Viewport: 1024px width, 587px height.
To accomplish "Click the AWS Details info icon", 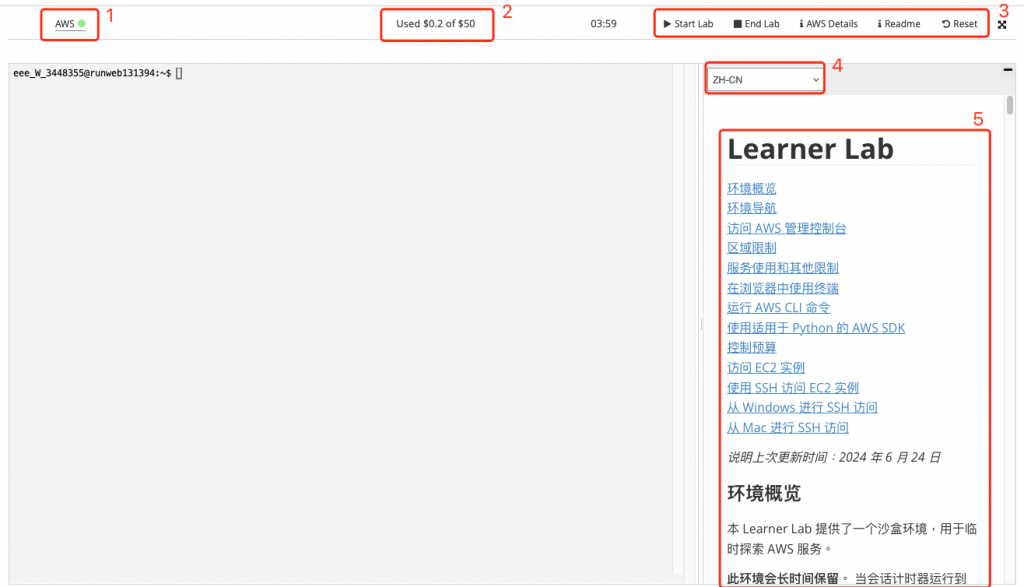I will tap(801, 24).
